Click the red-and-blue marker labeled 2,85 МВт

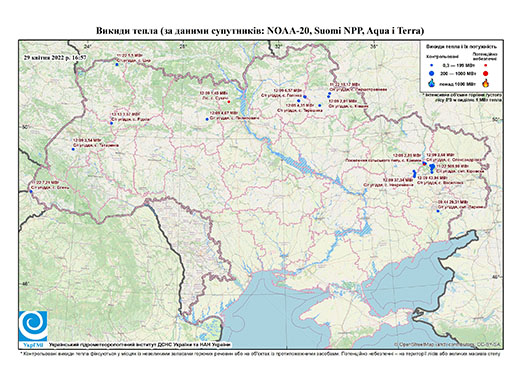pyautogui.click(x=424, y=163)
